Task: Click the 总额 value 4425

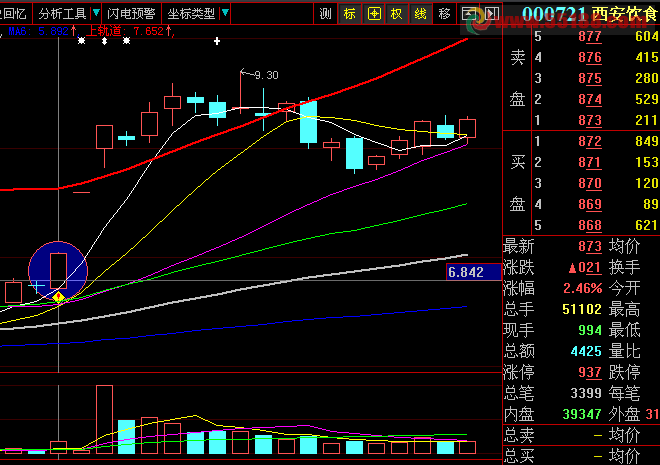Action: pyautogui.click(x=586, y=351)
